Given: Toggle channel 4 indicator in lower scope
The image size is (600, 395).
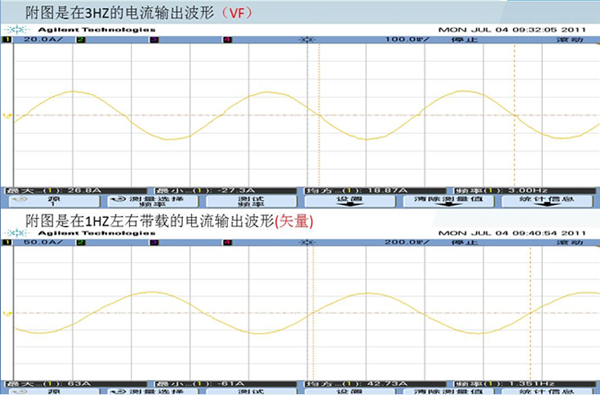Looking at the screenshot, I should click(228, 242).
